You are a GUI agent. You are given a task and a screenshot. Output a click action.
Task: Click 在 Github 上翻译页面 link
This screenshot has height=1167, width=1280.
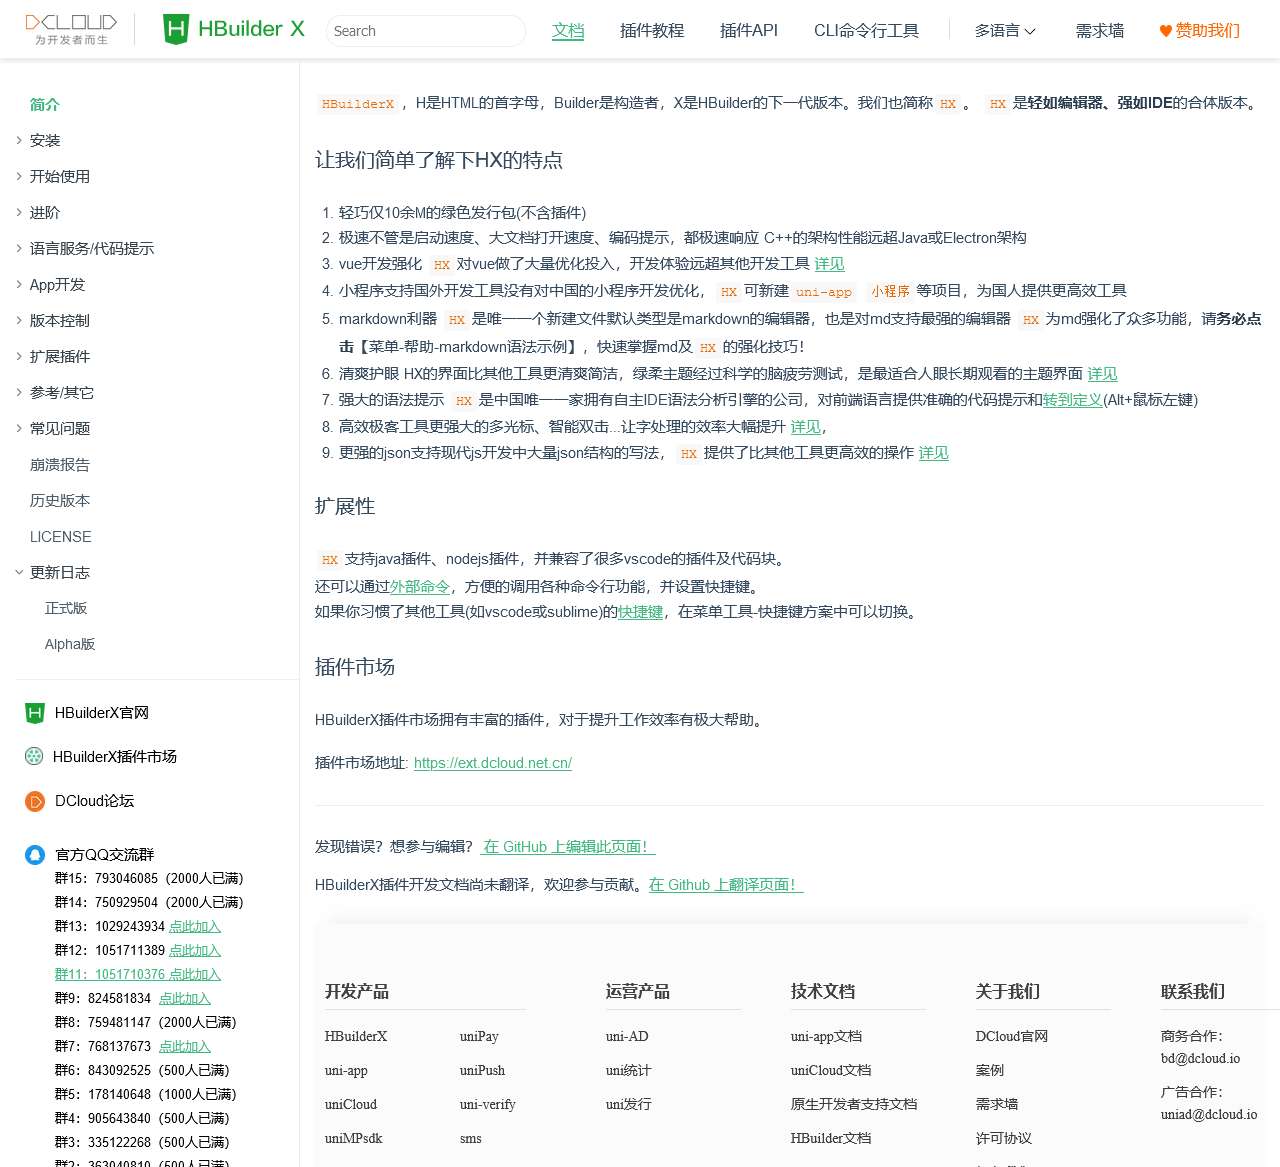(726, 885)
